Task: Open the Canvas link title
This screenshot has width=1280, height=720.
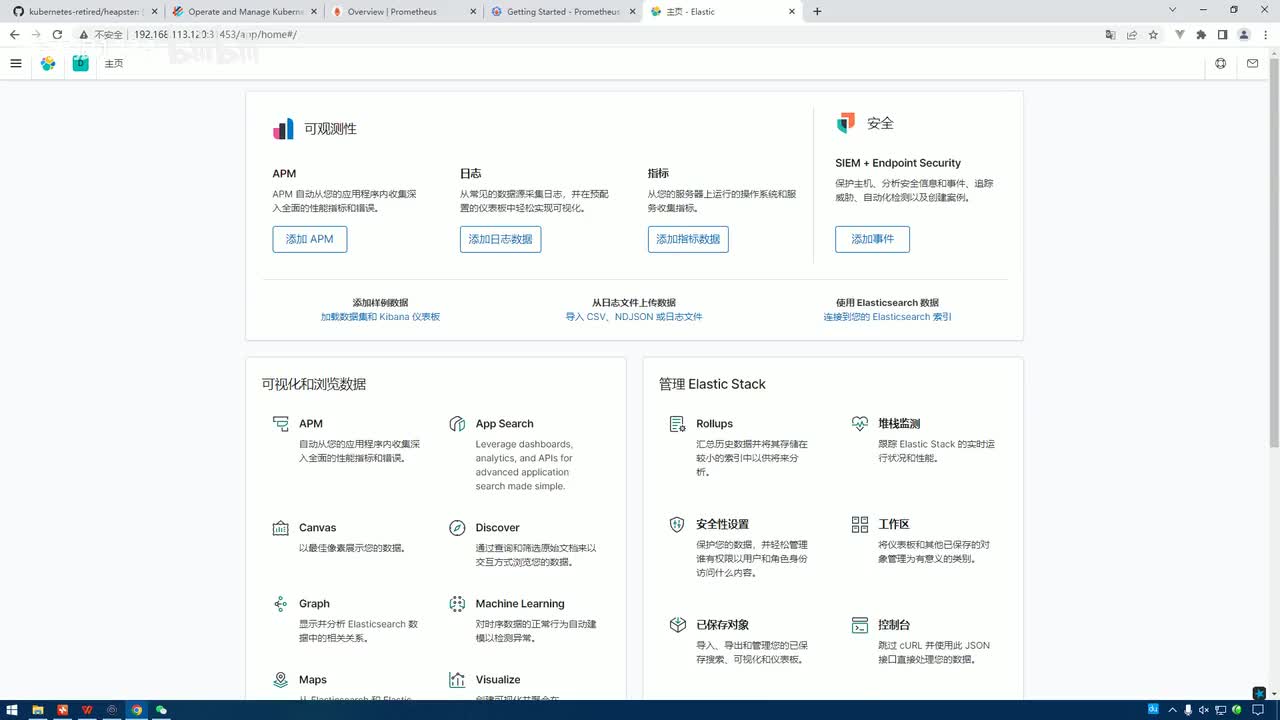Action: point(317,528)
